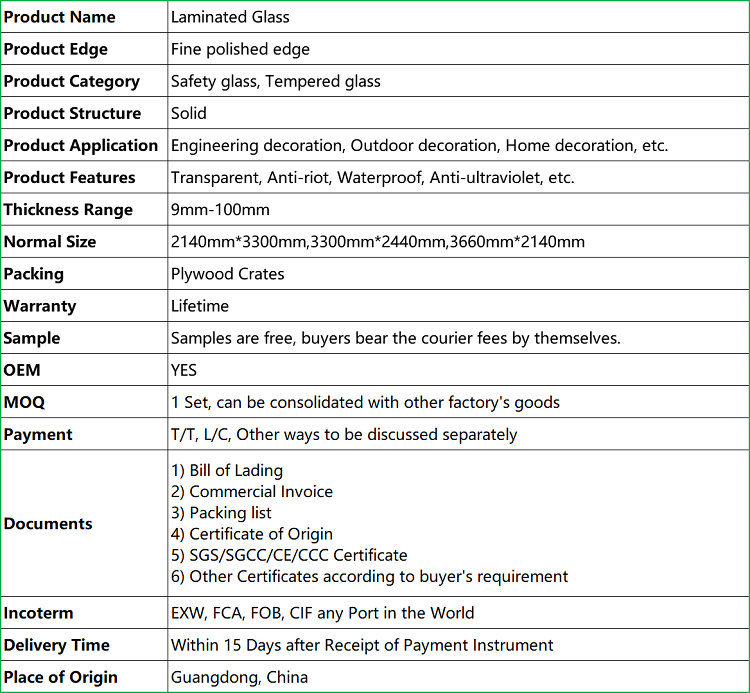Viewport: 750px width, 693px height.
Task: Select the free samples description text
Action: 395,338
